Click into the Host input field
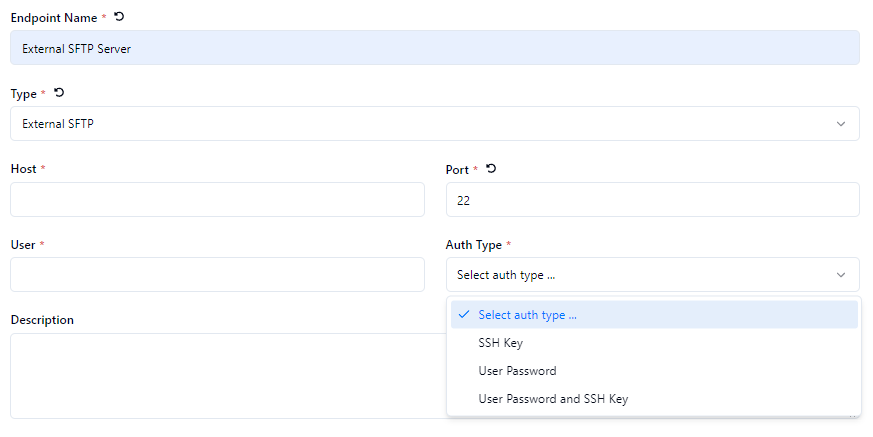This screenshot has width=873, height=437. click(x=217, y=200)
